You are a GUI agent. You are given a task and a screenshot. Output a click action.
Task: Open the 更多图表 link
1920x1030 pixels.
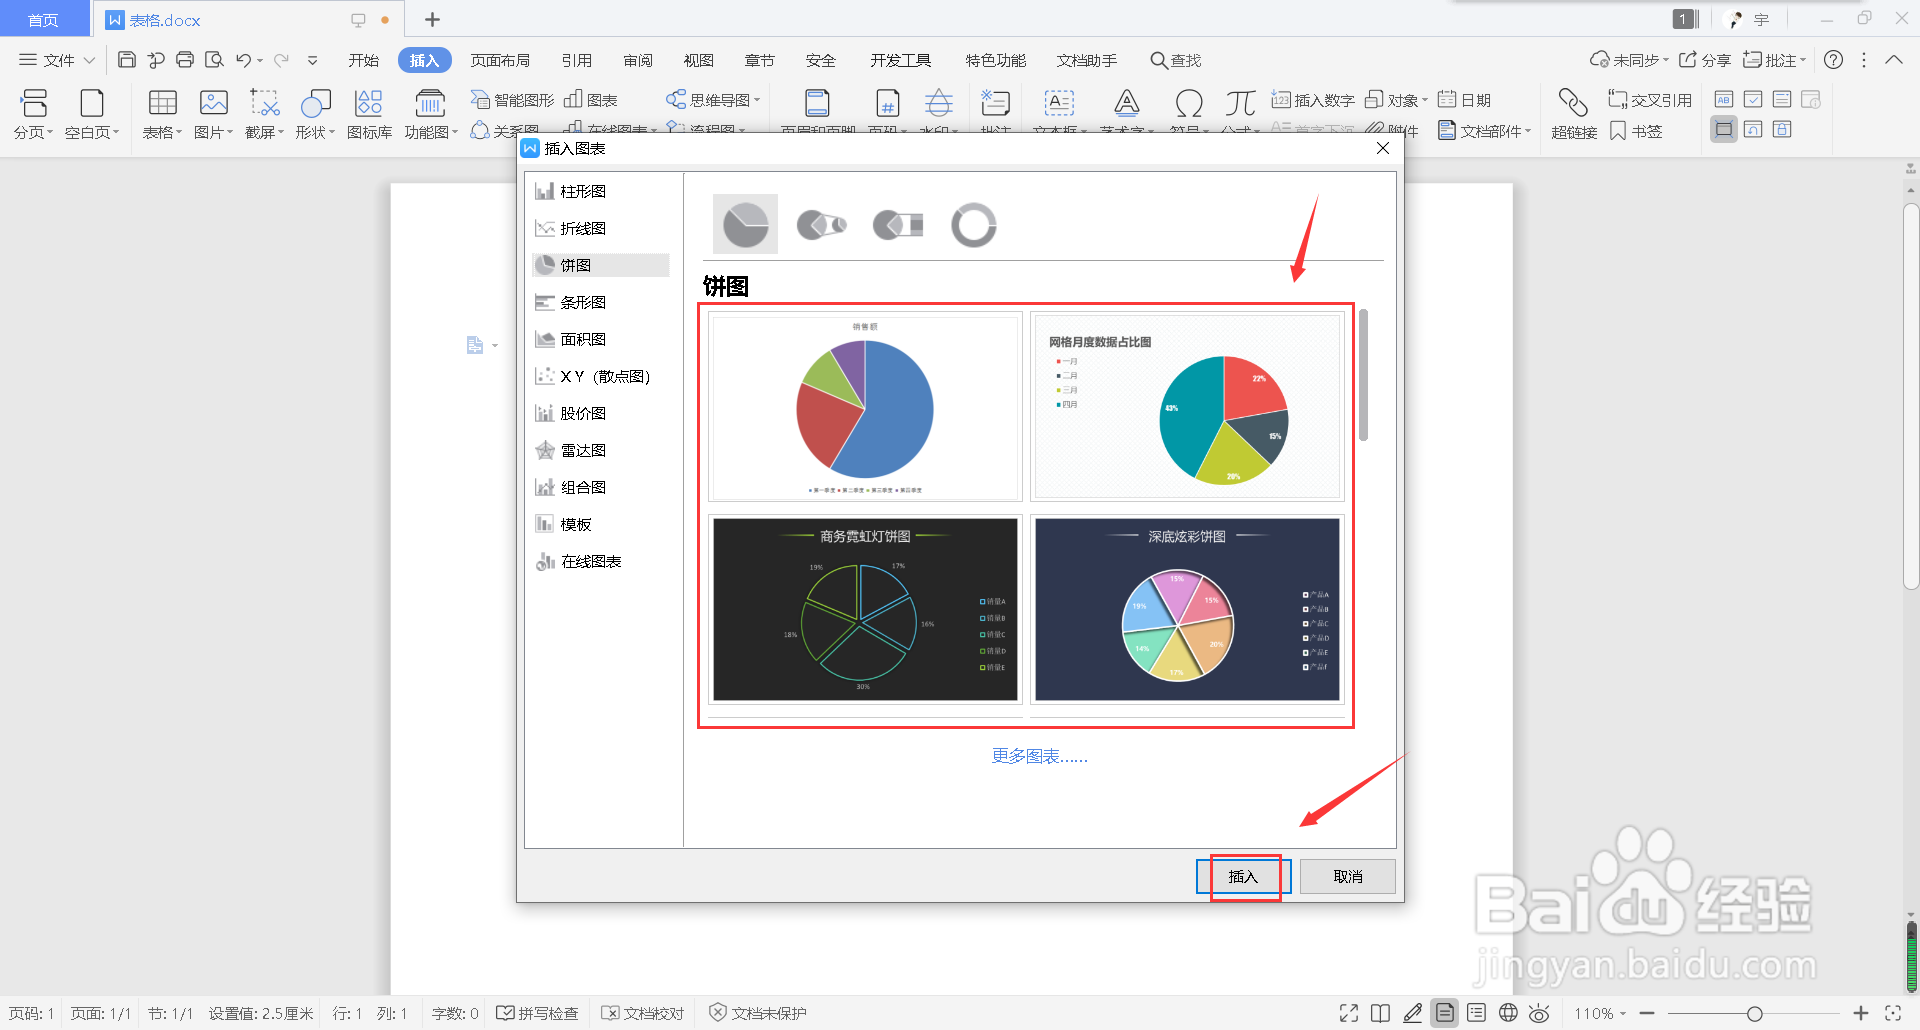[1039, 756]
